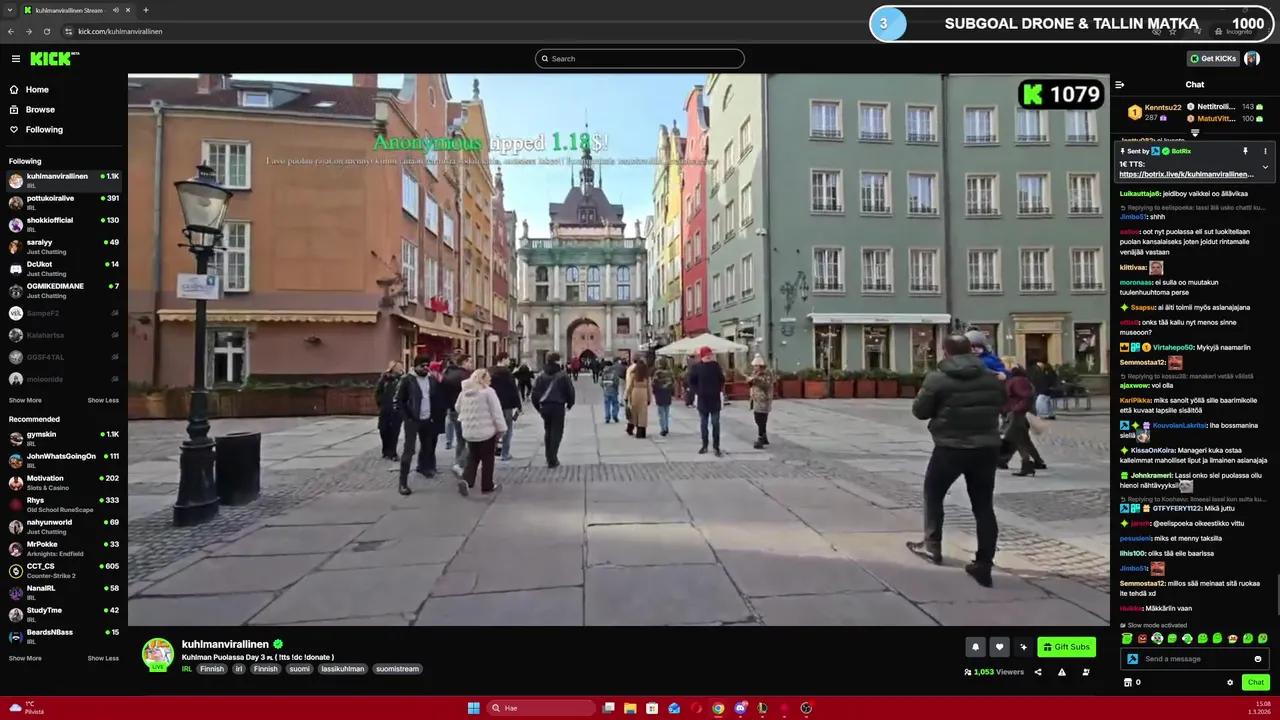1280x720 pixels.
Task: Report stream with warning triangle icon
Action: coord(1062,672)
